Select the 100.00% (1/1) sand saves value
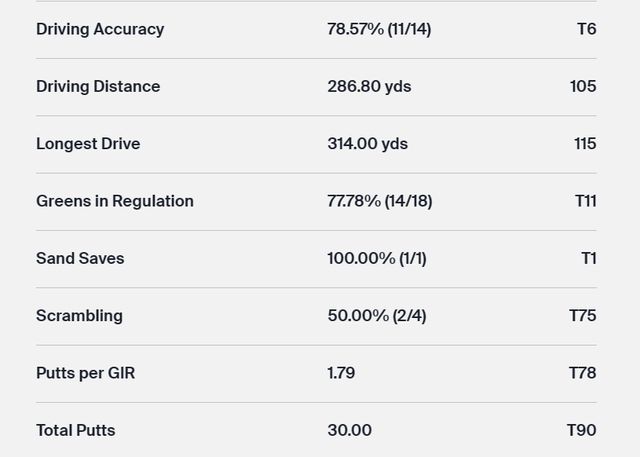 [376, 258]
